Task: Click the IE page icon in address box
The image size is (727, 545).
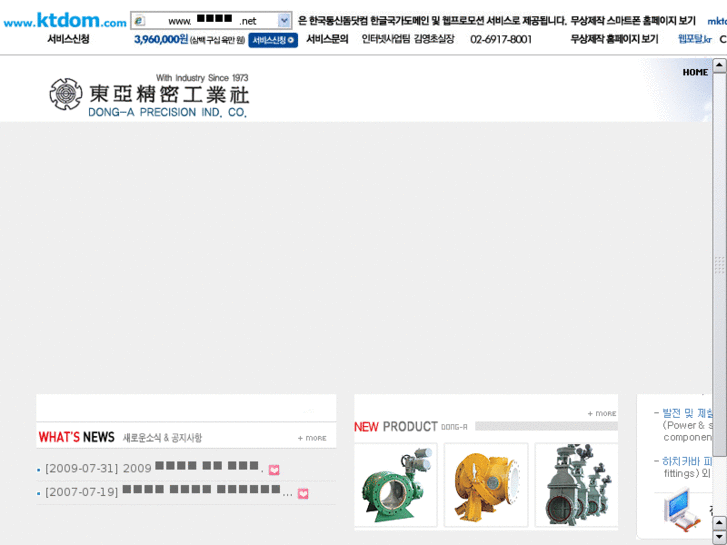Action: (x=139, y=21)
